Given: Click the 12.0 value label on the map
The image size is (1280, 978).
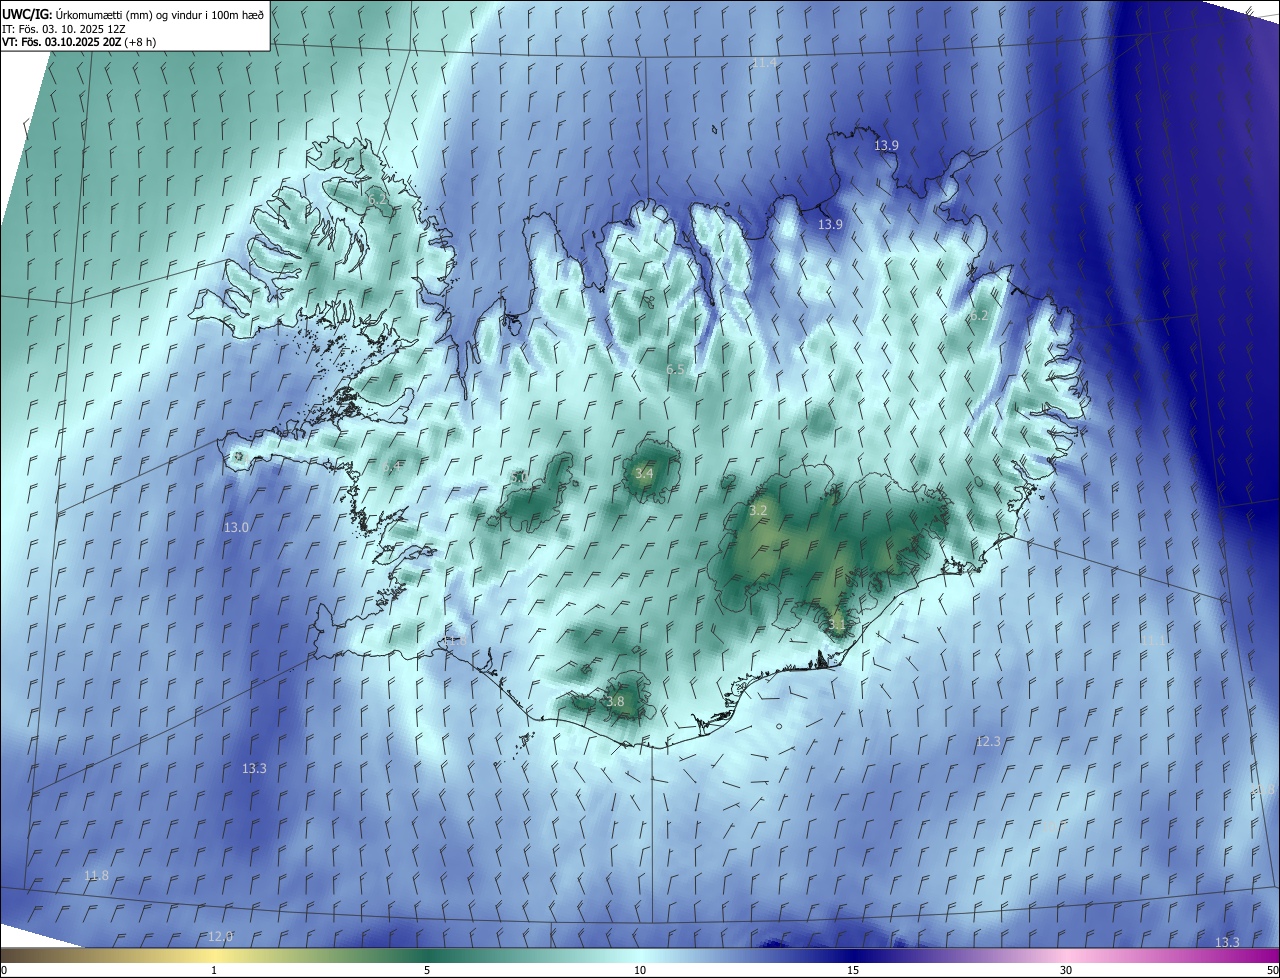Looking at the screenshot, I should 220,937.
